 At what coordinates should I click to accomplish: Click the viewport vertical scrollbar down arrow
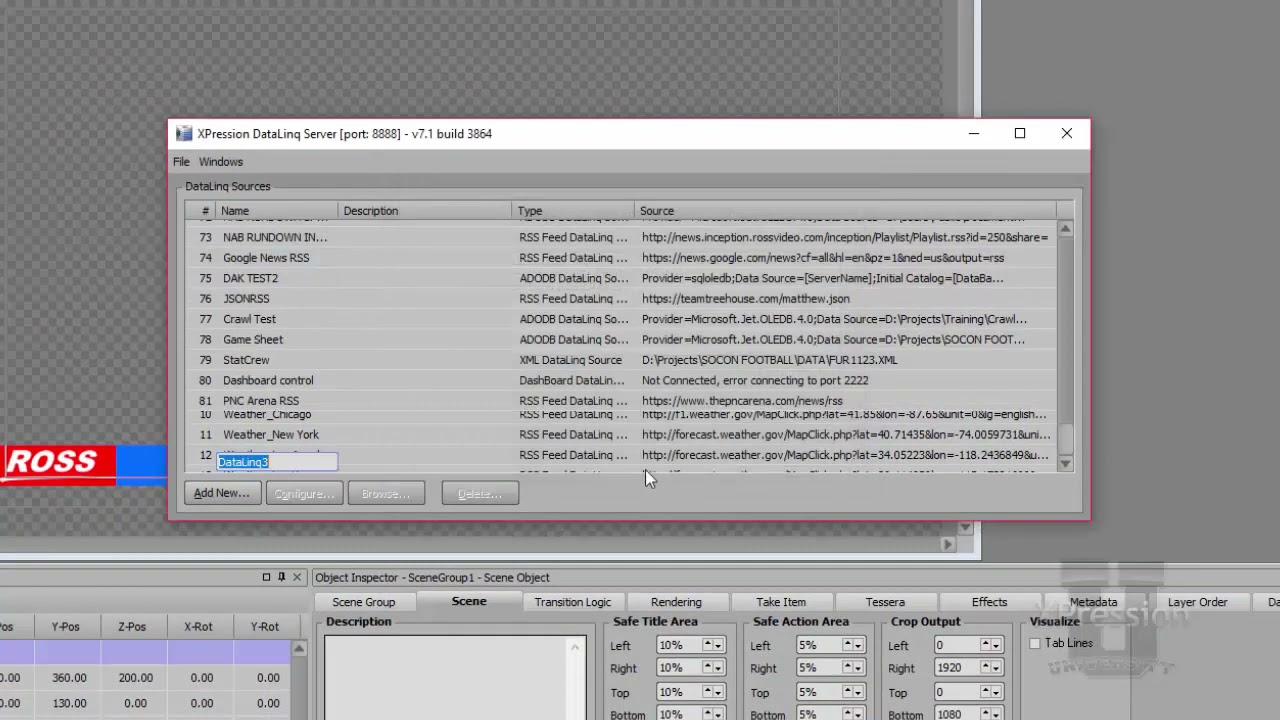pos(965,527)
